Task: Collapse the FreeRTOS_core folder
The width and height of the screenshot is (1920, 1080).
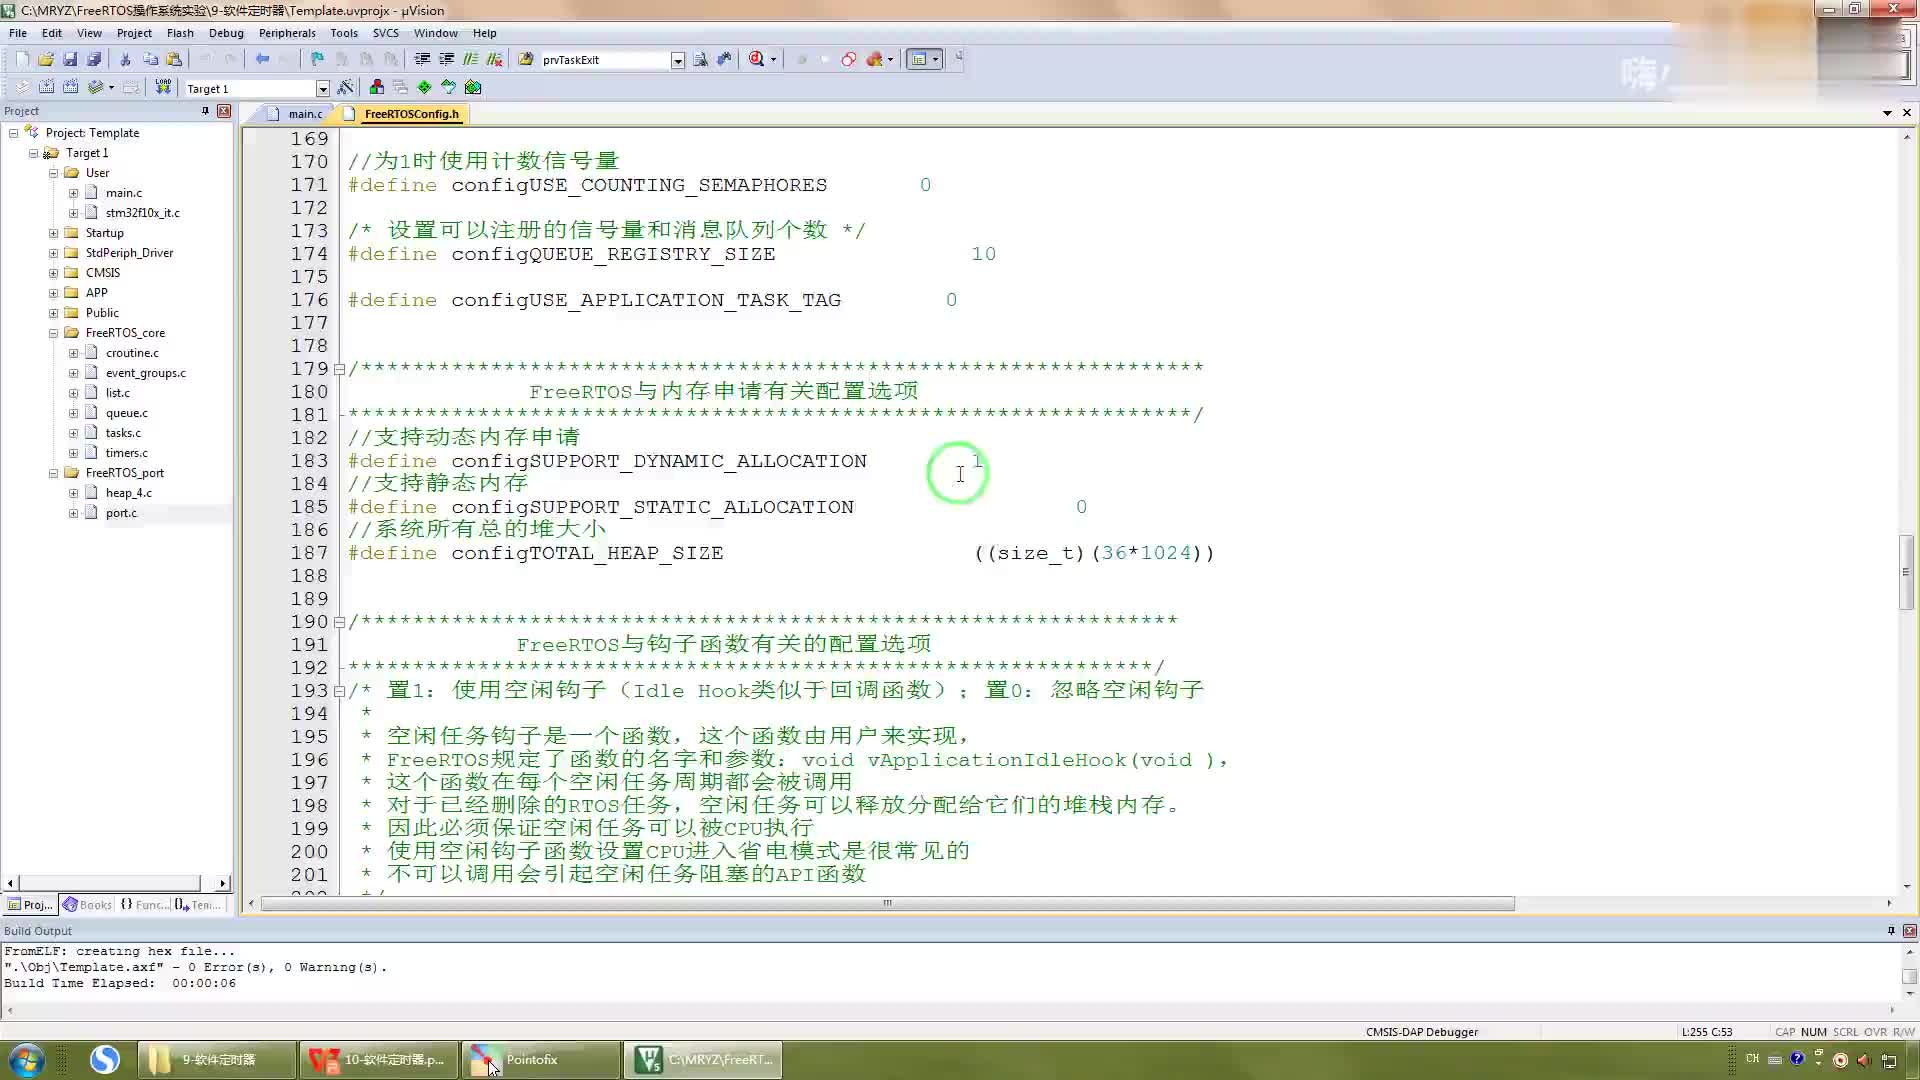Action: 54,332
